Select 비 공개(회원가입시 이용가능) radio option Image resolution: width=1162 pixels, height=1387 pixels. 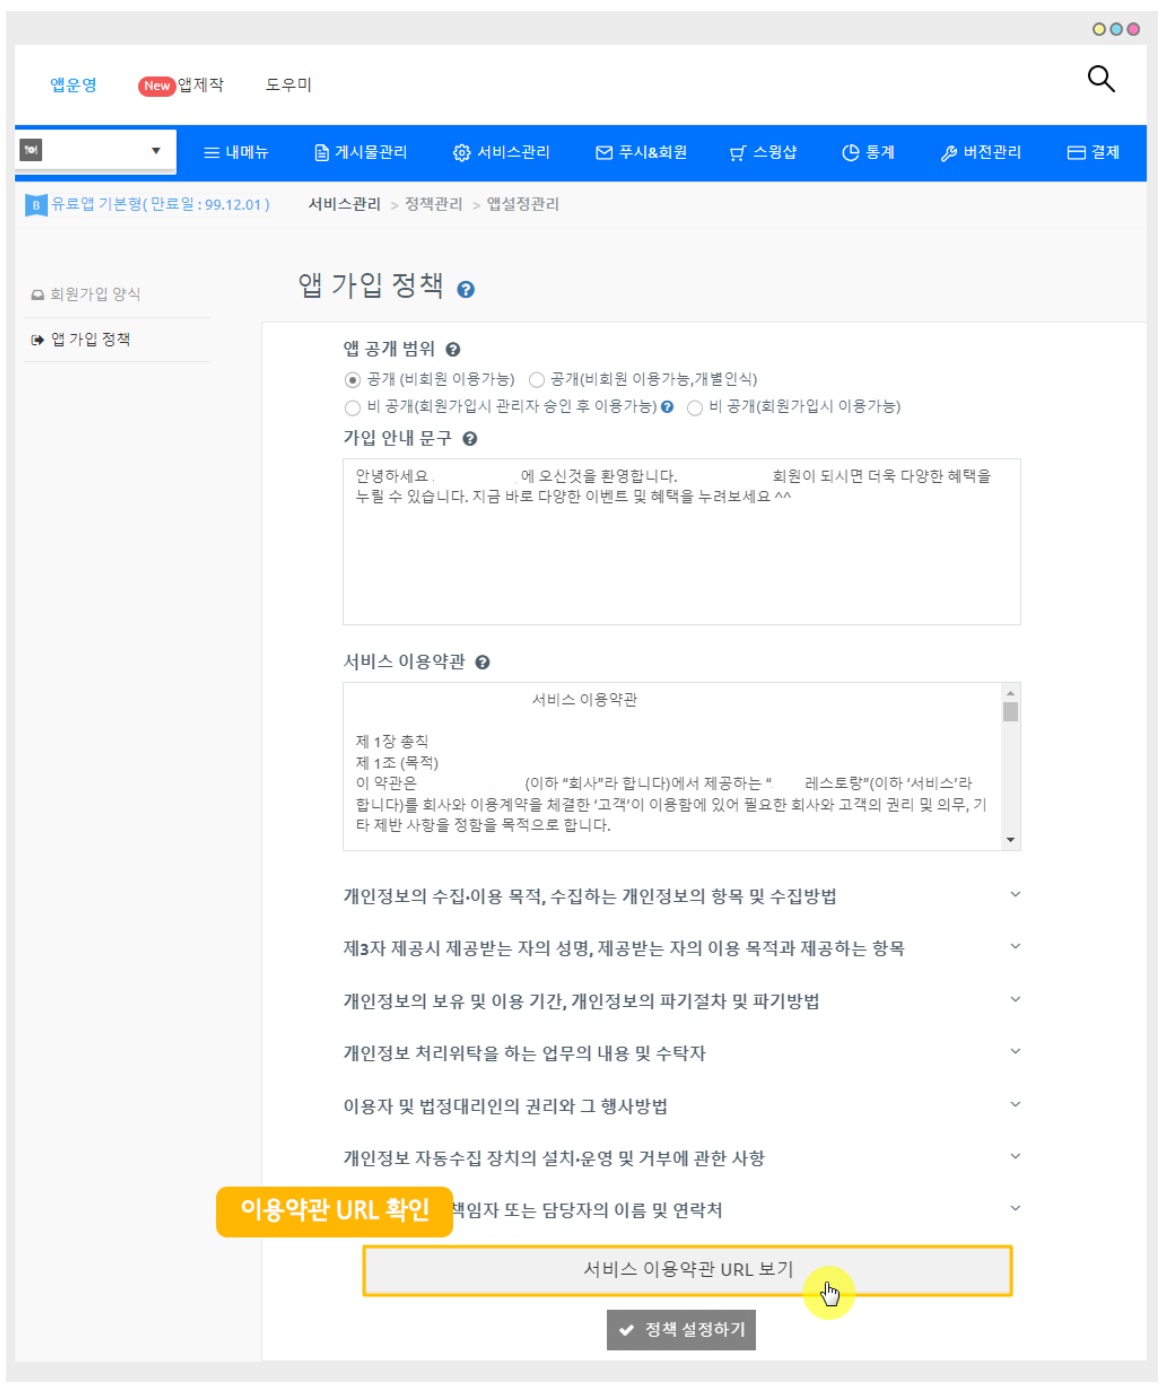point(695,408)
